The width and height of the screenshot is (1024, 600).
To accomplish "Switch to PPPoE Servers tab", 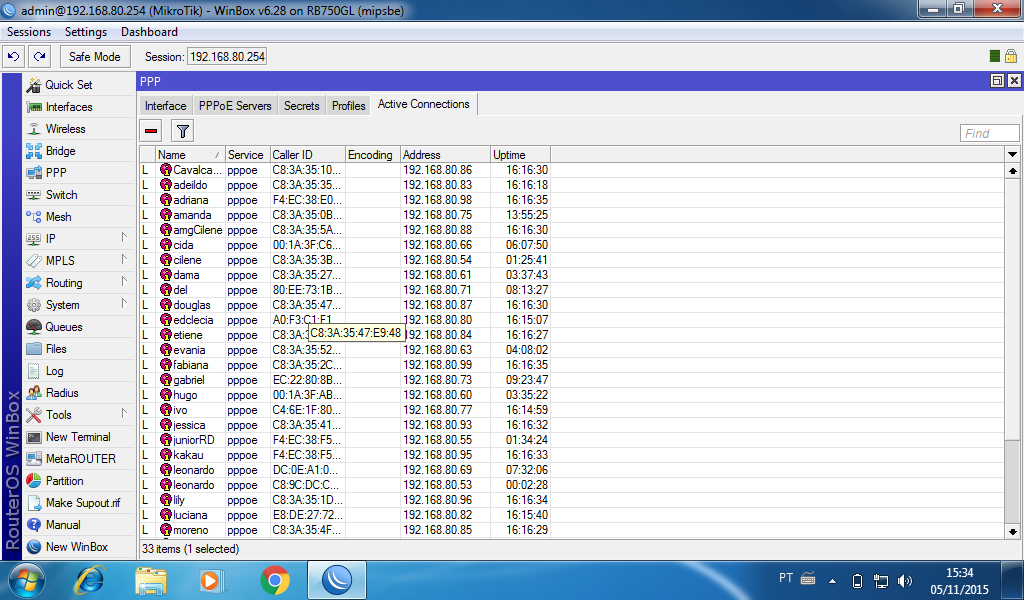I will (235, 106).
